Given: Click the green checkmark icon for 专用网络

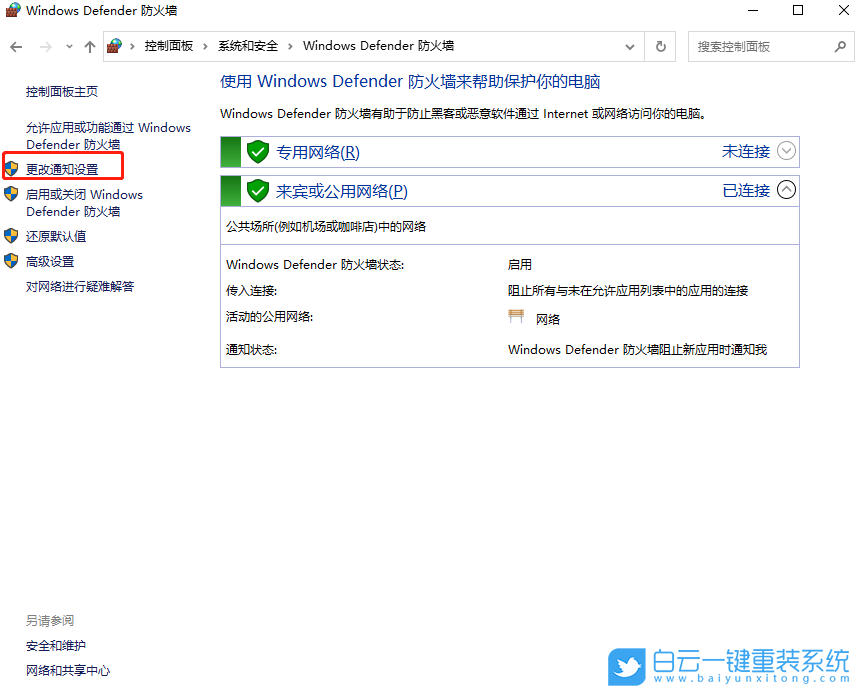Looking at the screenshot, I should 258,151.
